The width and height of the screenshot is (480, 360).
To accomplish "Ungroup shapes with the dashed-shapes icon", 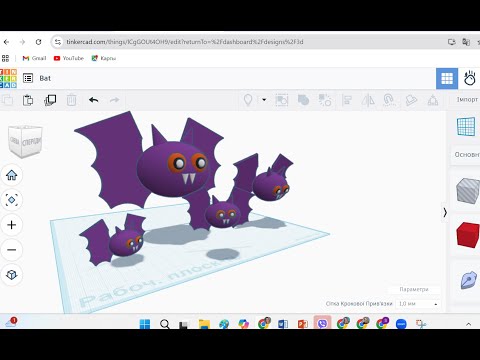I will (324, 100).
